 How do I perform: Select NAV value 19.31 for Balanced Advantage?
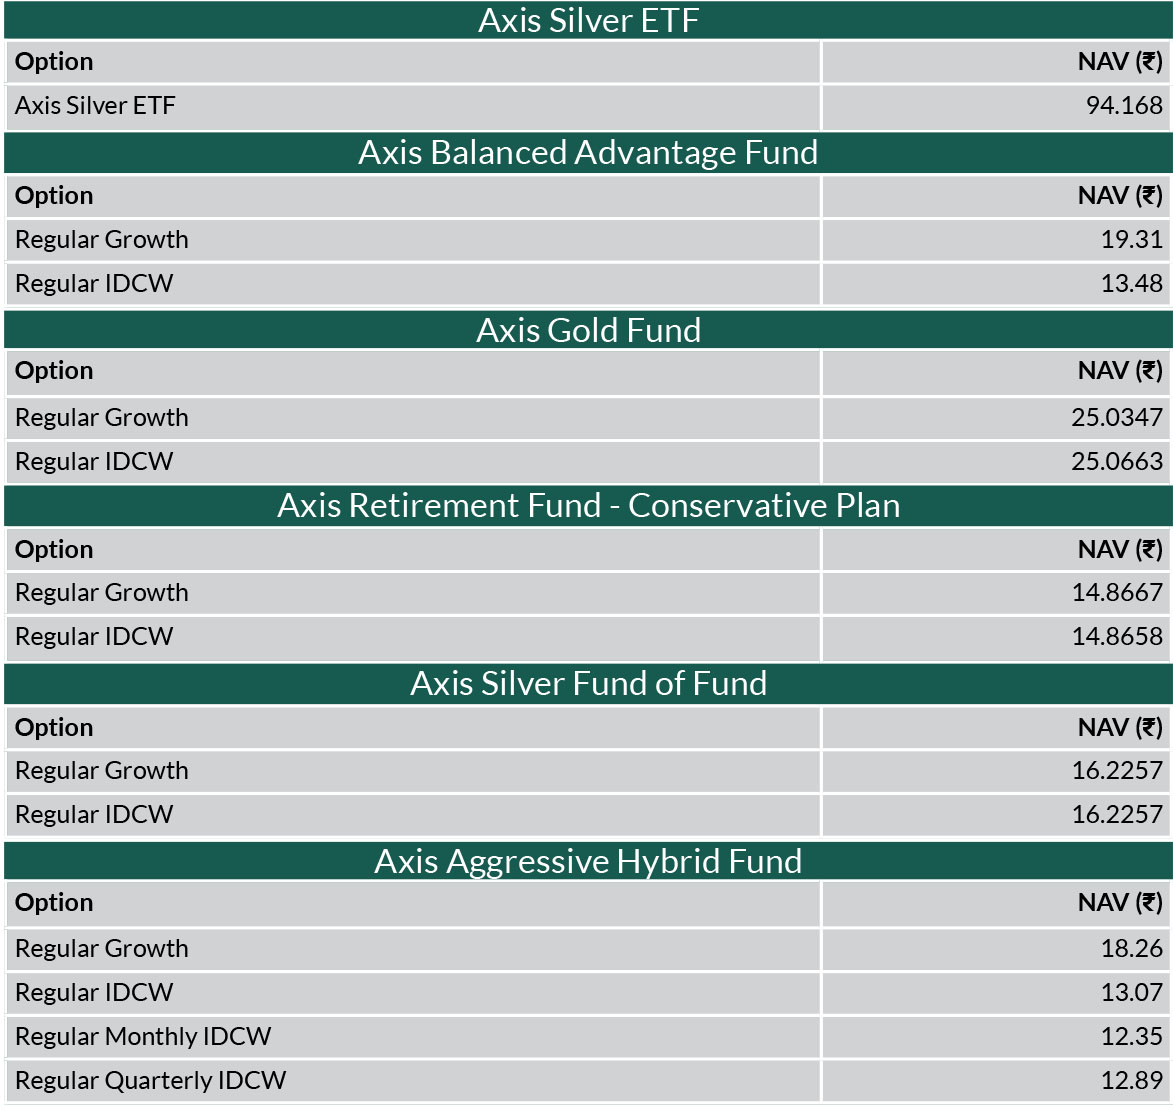[x=1131, y=239]
